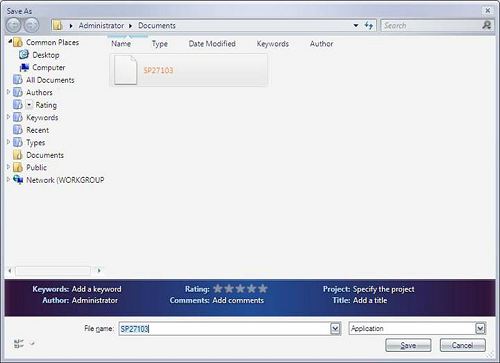Click the refresh icon beside address bar

click(368, 25)
